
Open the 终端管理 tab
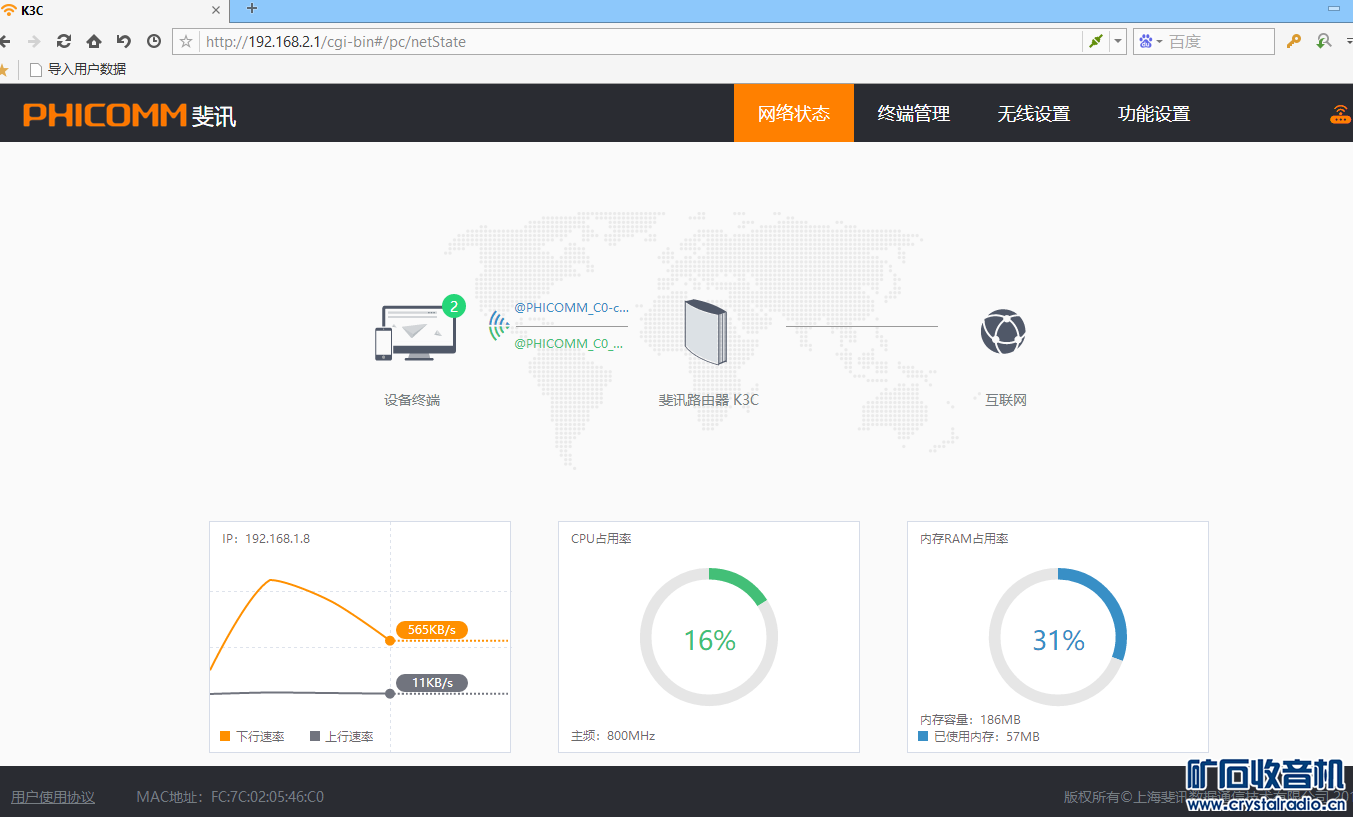click(x=914, y=113)
